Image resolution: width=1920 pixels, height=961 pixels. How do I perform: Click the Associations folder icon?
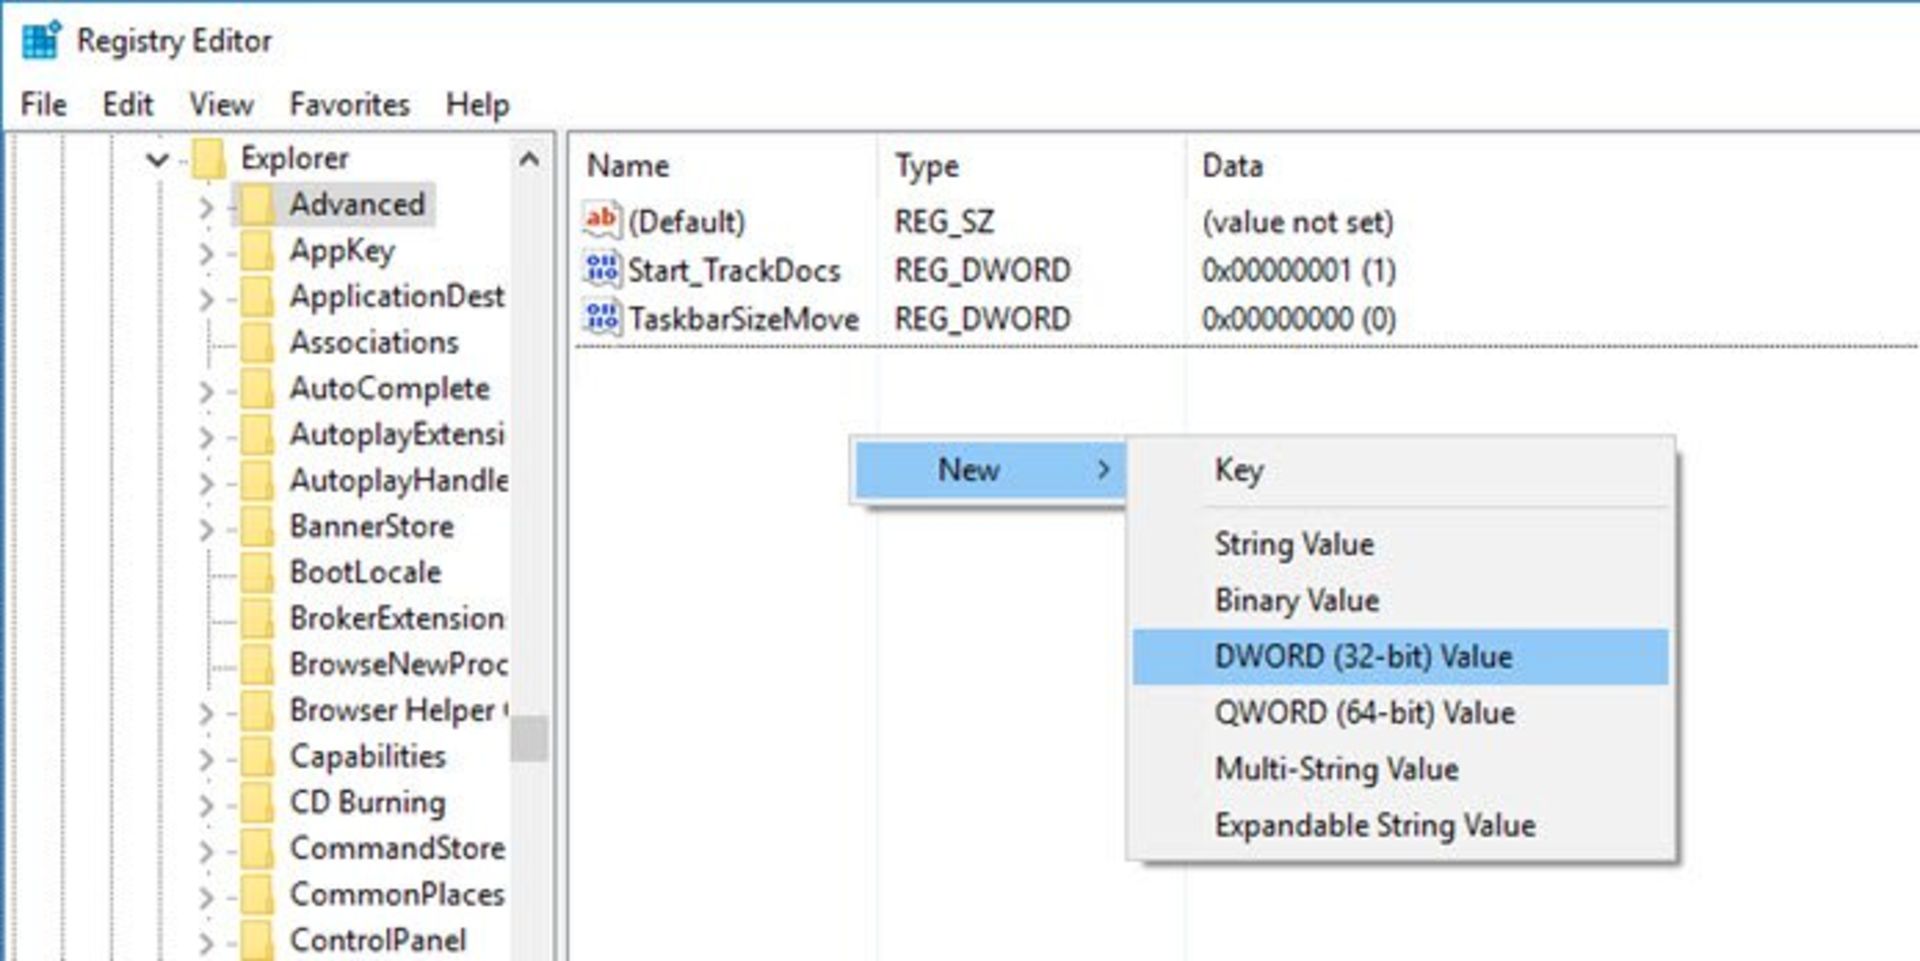pos(257,342)
